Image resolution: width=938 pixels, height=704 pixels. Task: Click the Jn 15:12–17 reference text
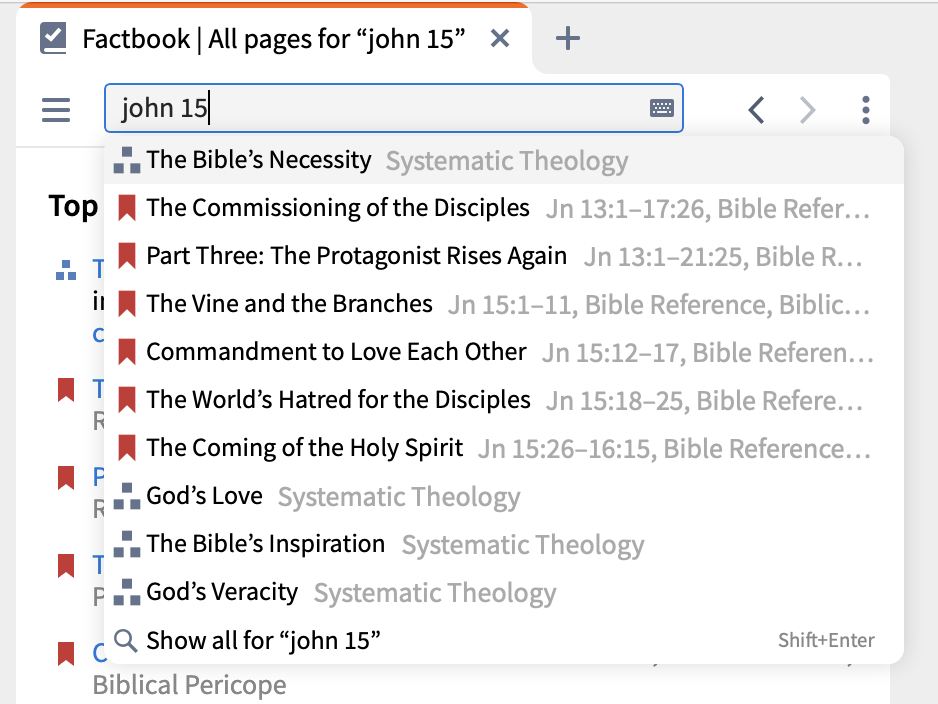coord(612,353)
